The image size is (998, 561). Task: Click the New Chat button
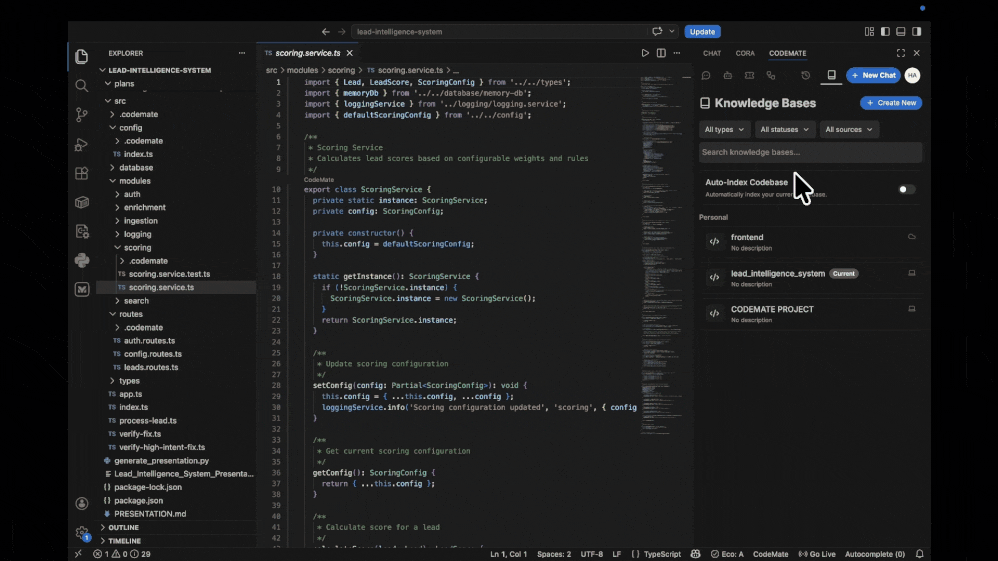click(873, 75)
